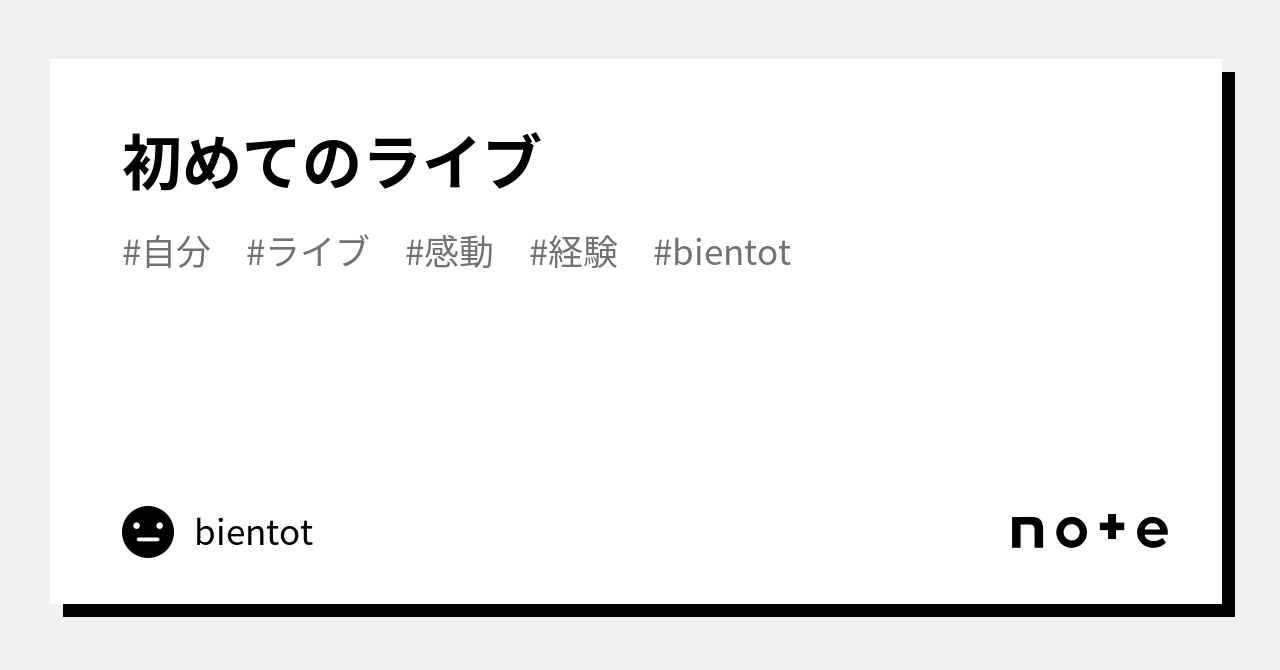This screenshot has width=1280, height=670.
Task: Open the #bientot hashtag
Action: point(721,253)
